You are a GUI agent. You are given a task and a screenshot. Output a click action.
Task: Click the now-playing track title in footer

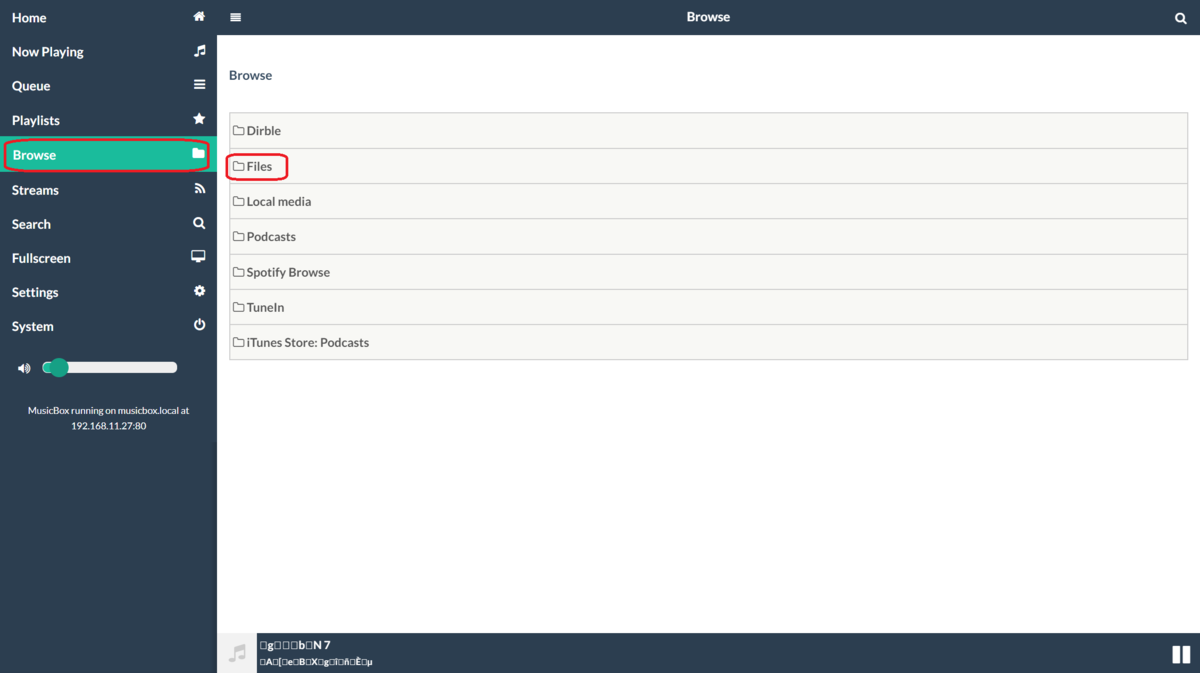point(295,645)
